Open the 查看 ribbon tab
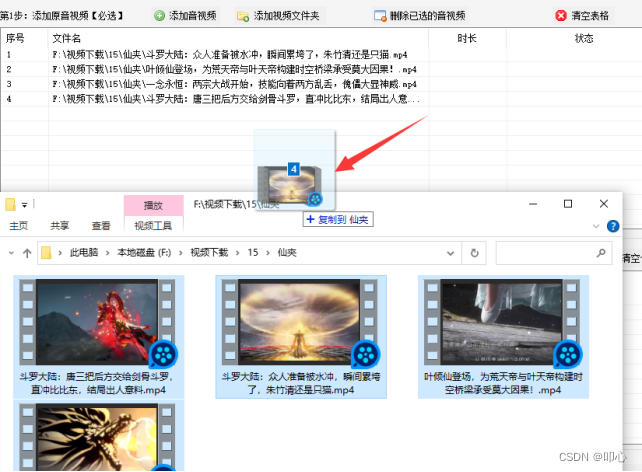 point(101,226)
